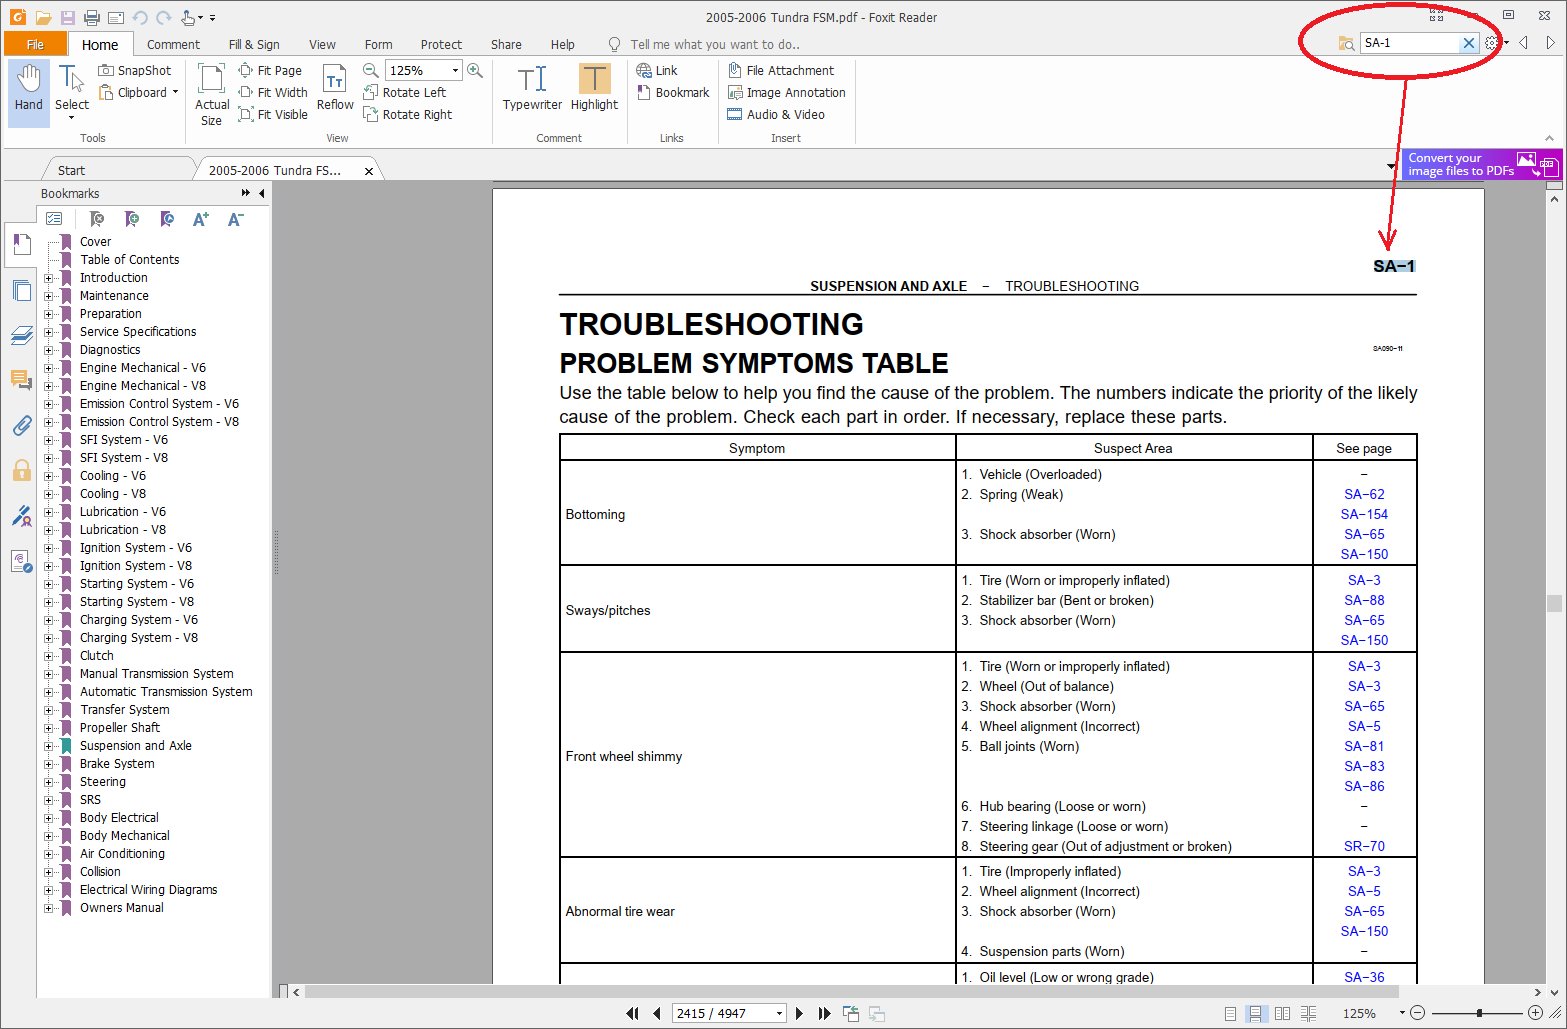Image resolution: width=1567 pixels, height=1029 pixels.
Task: Expand the Electrical Wiring Diagrams bookmark
Action: pos(48,890)
